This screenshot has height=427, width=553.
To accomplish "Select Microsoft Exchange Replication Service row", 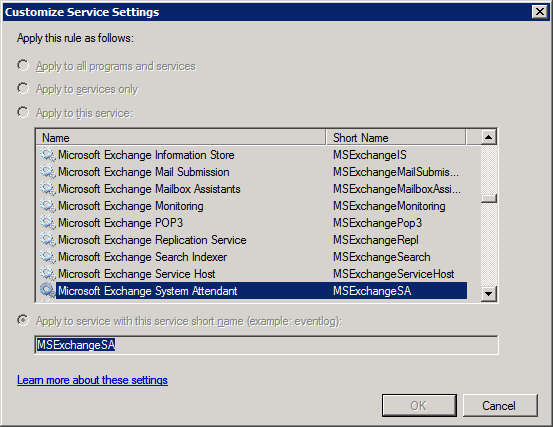I will click(252, 240).
